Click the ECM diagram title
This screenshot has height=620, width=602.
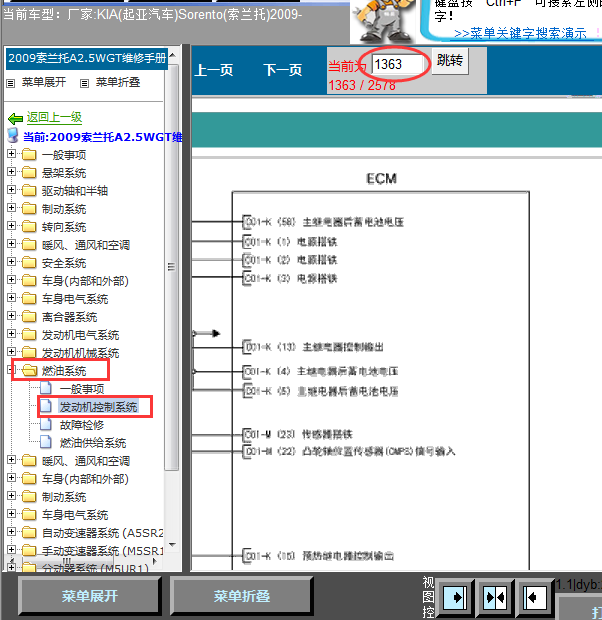tap(381, 179)
